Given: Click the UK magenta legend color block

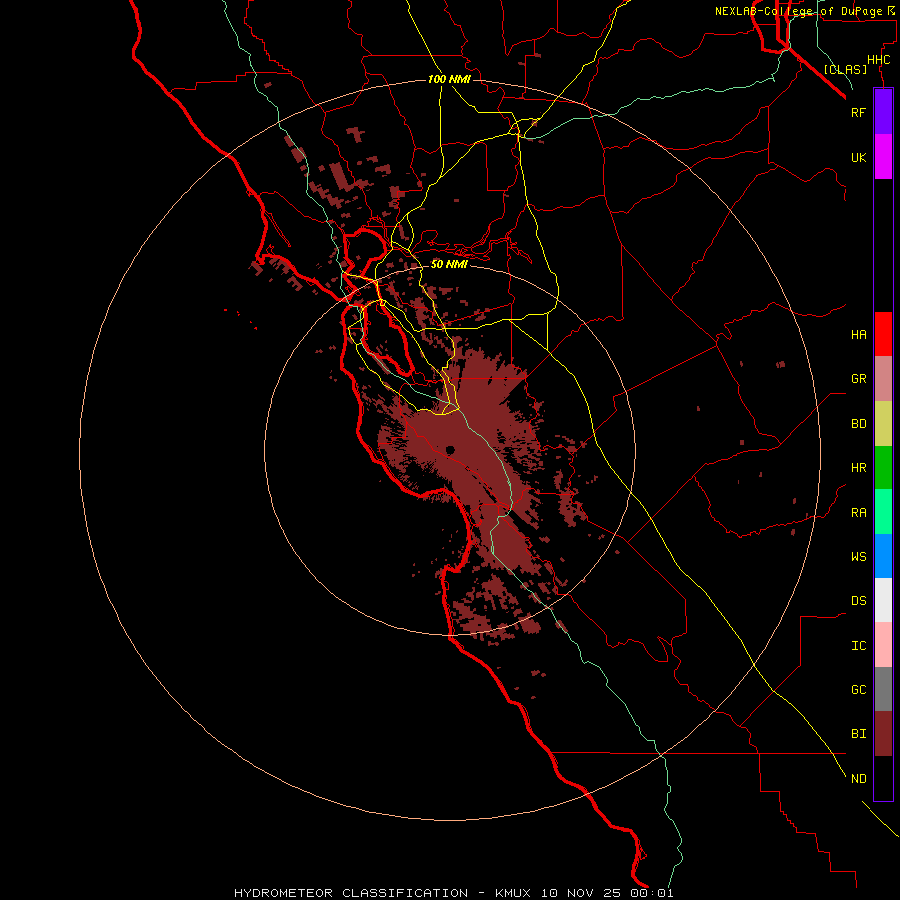Looking at the screenshot, I should [883, 157].
